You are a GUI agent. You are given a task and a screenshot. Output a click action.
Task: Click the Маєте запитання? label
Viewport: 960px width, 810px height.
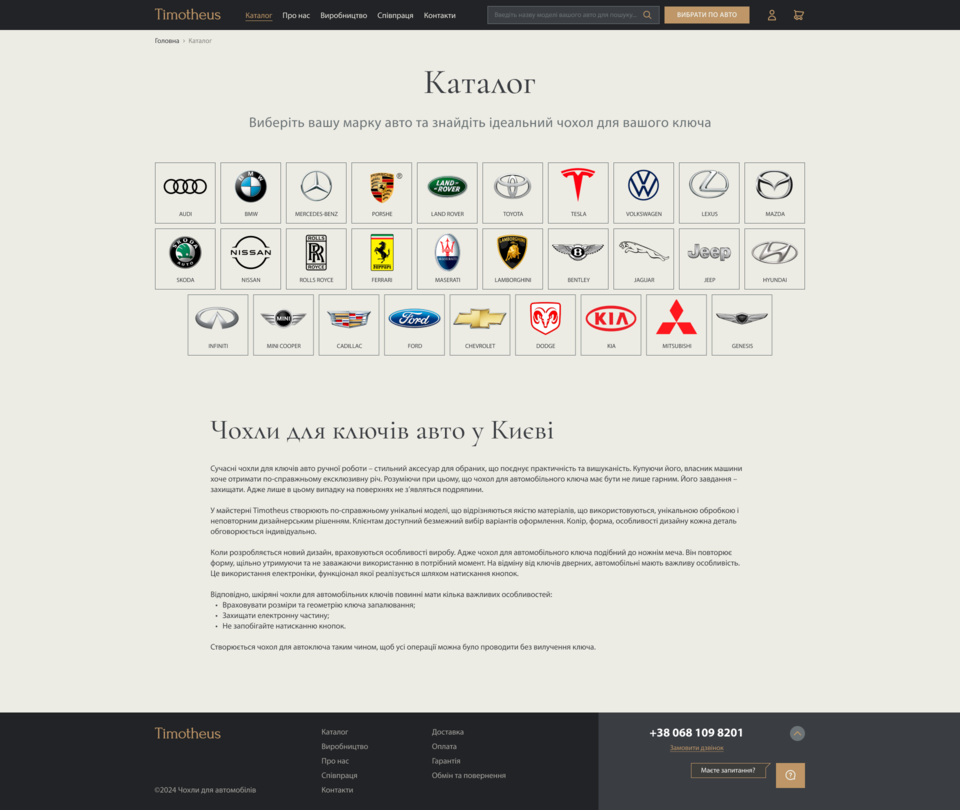tap(728, 770)
